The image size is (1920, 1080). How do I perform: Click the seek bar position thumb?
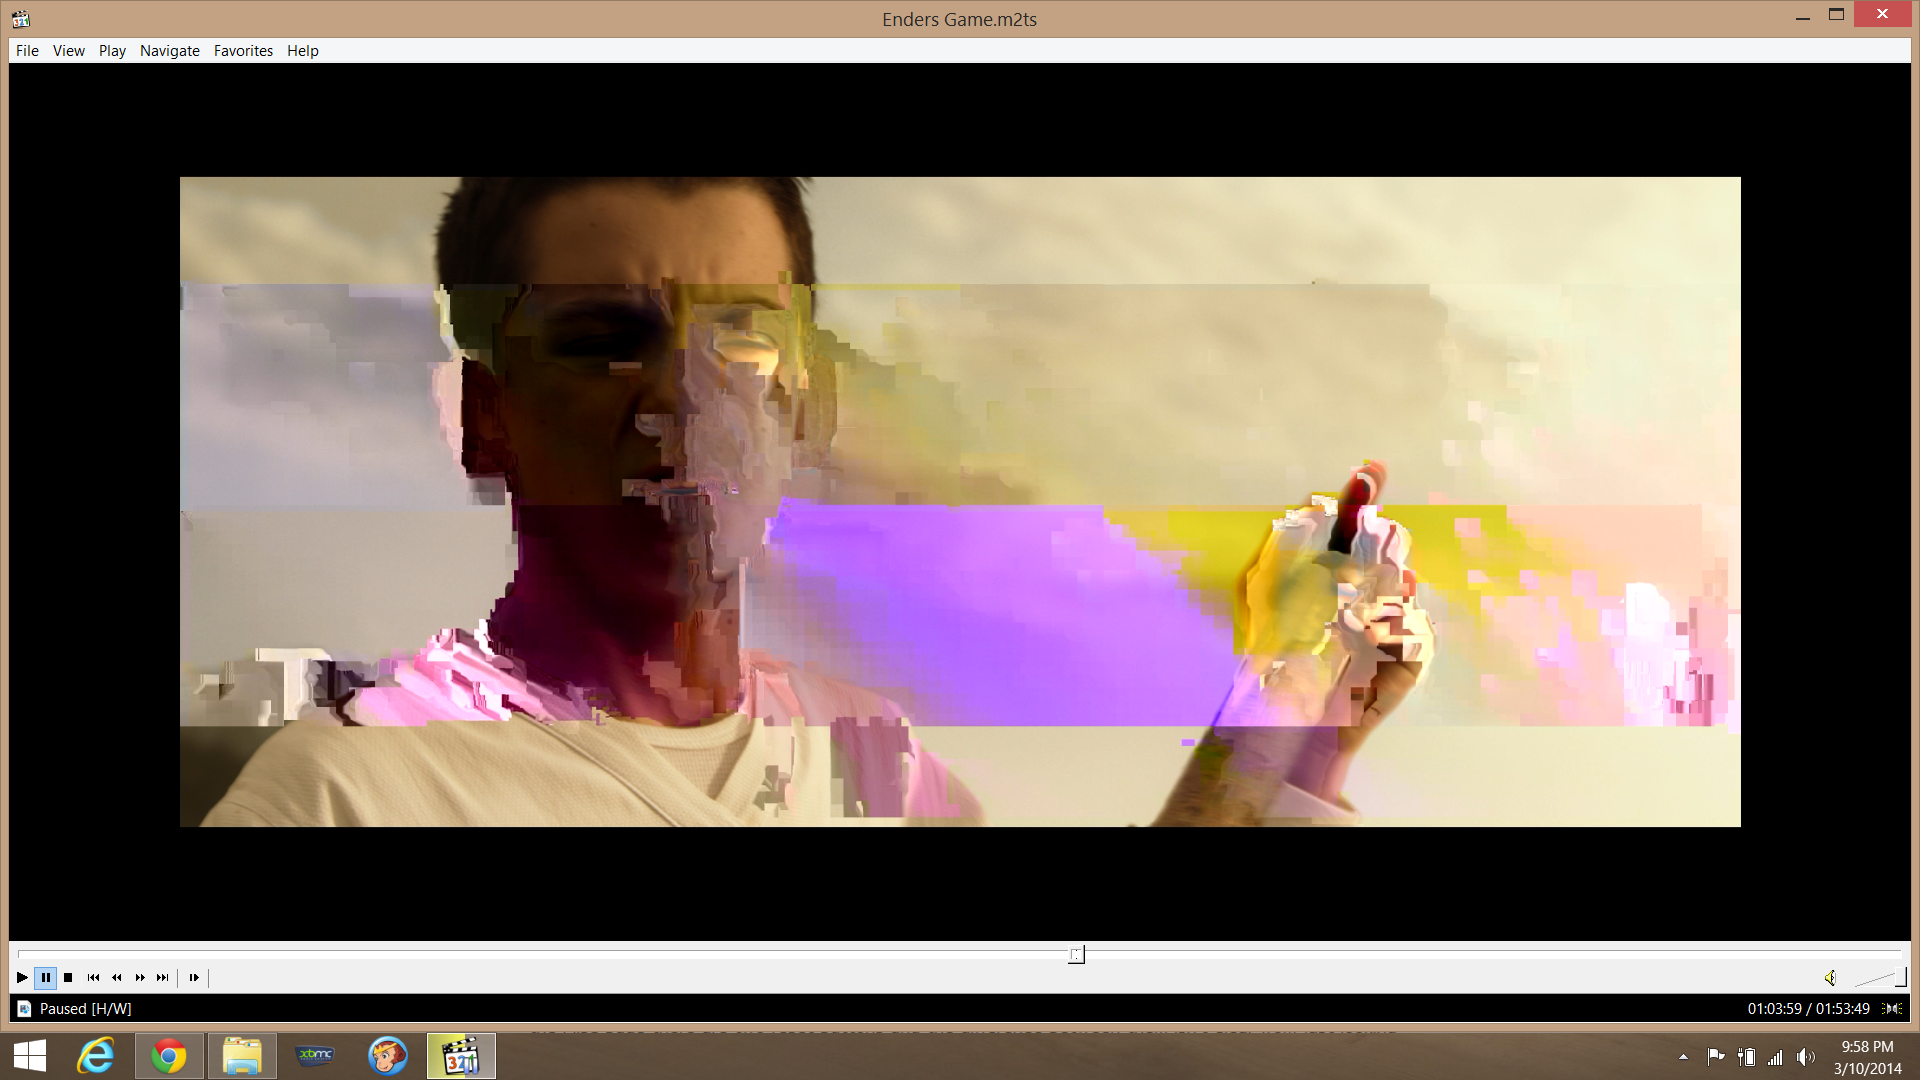[x=1076, y=955]
